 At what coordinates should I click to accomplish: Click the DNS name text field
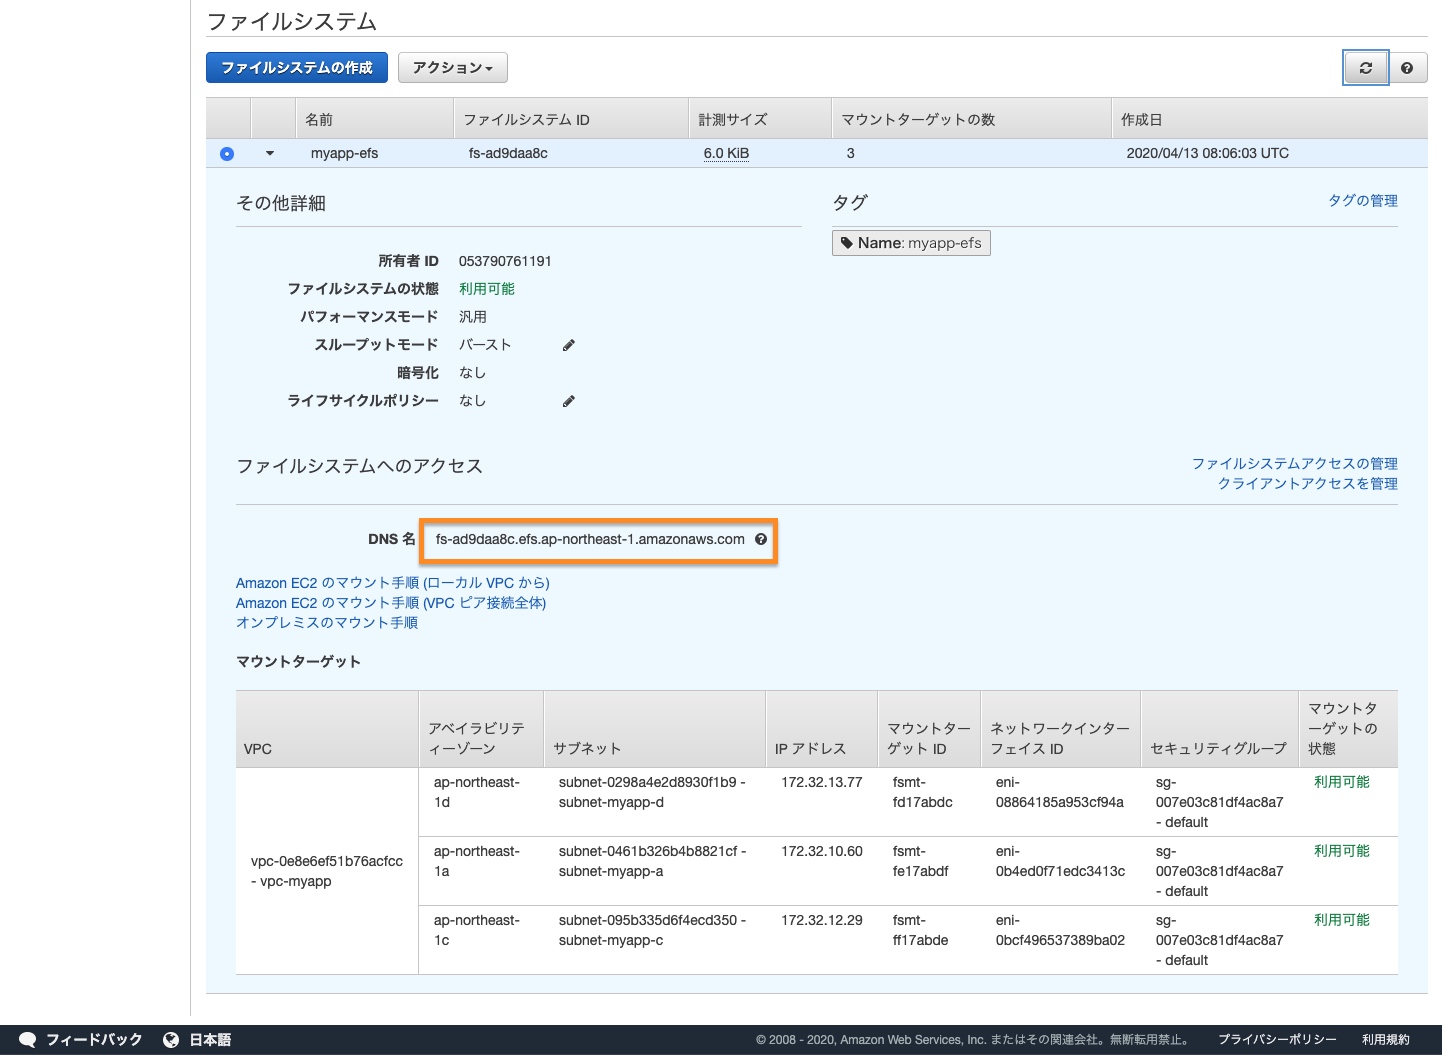click(590, 540)
